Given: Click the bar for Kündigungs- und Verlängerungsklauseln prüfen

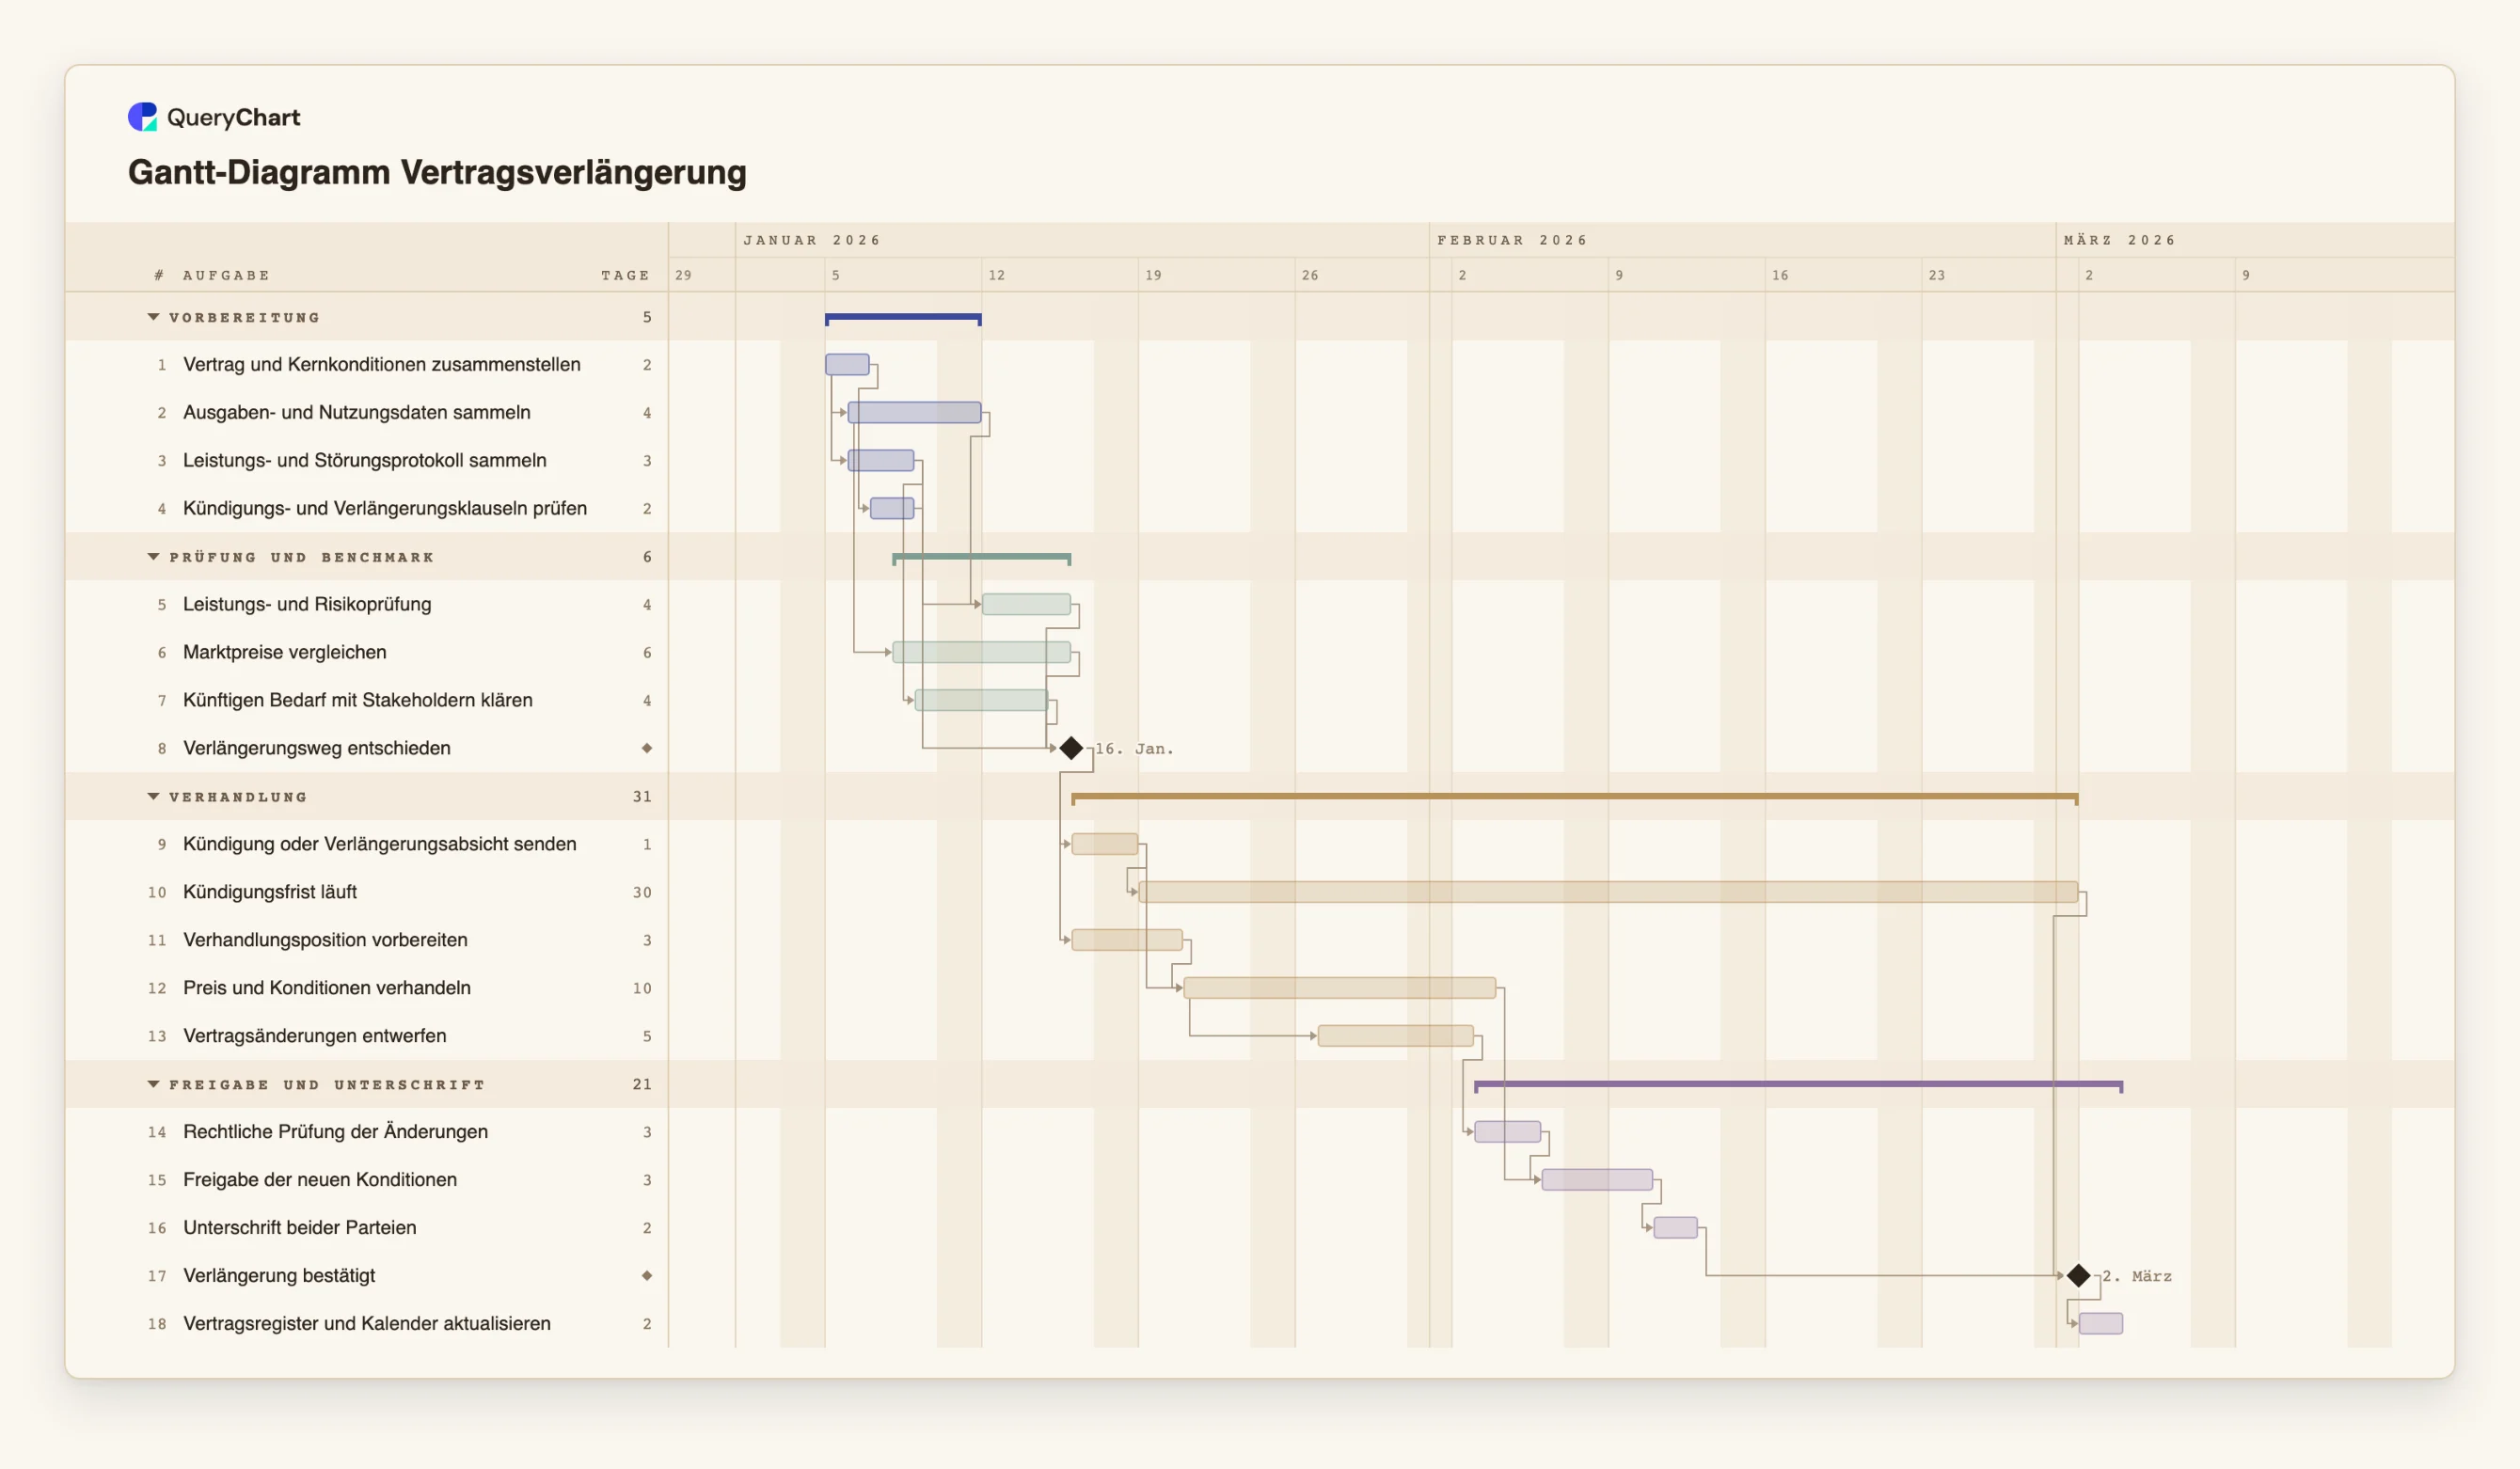Looking at the screenshot, I should tap(892, 508).
